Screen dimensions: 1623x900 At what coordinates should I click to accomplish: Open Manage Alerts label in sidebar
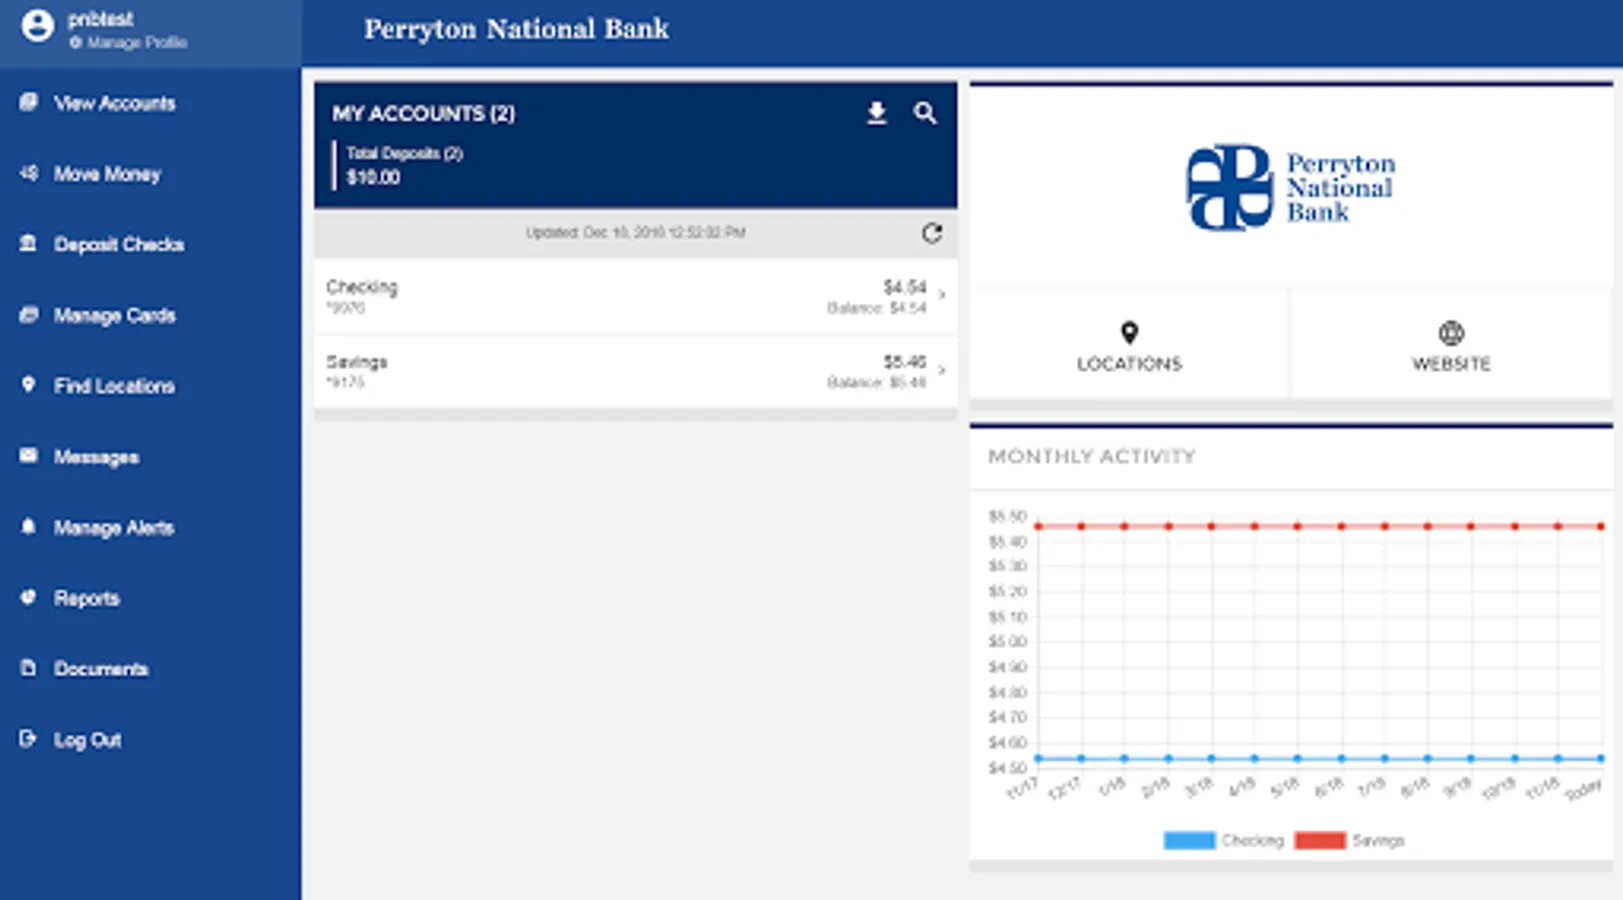tap(114, 528)
